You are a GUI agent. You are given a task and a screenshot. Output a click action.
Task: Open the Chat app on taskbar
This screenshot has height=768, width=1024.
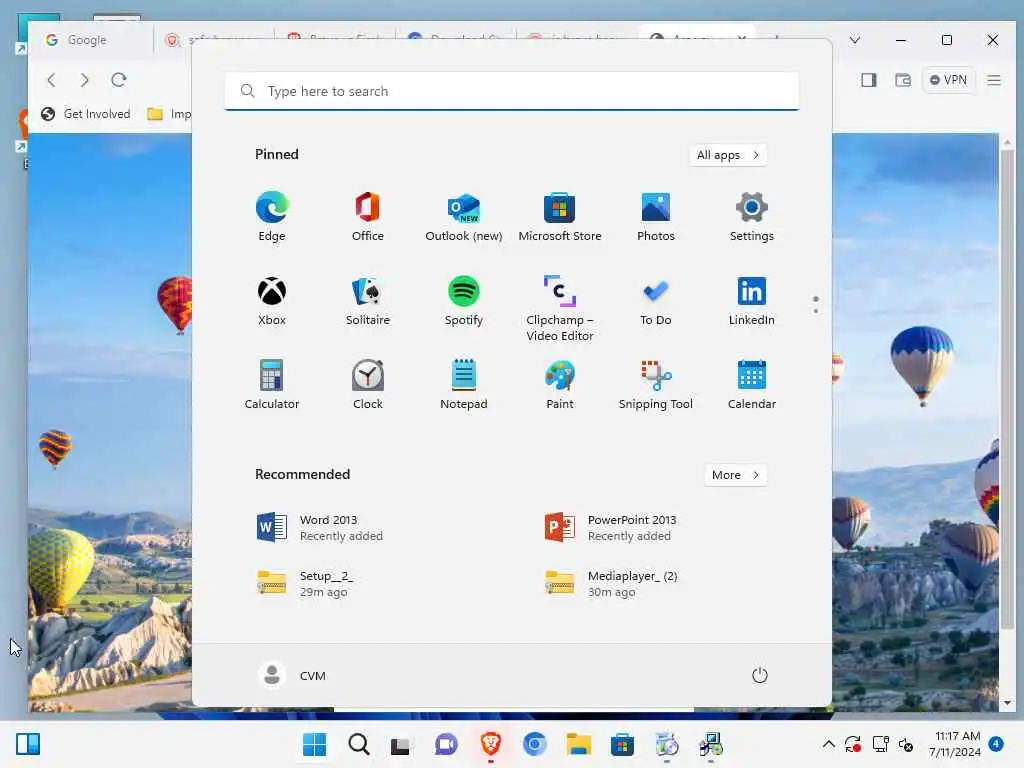(446, 744)
